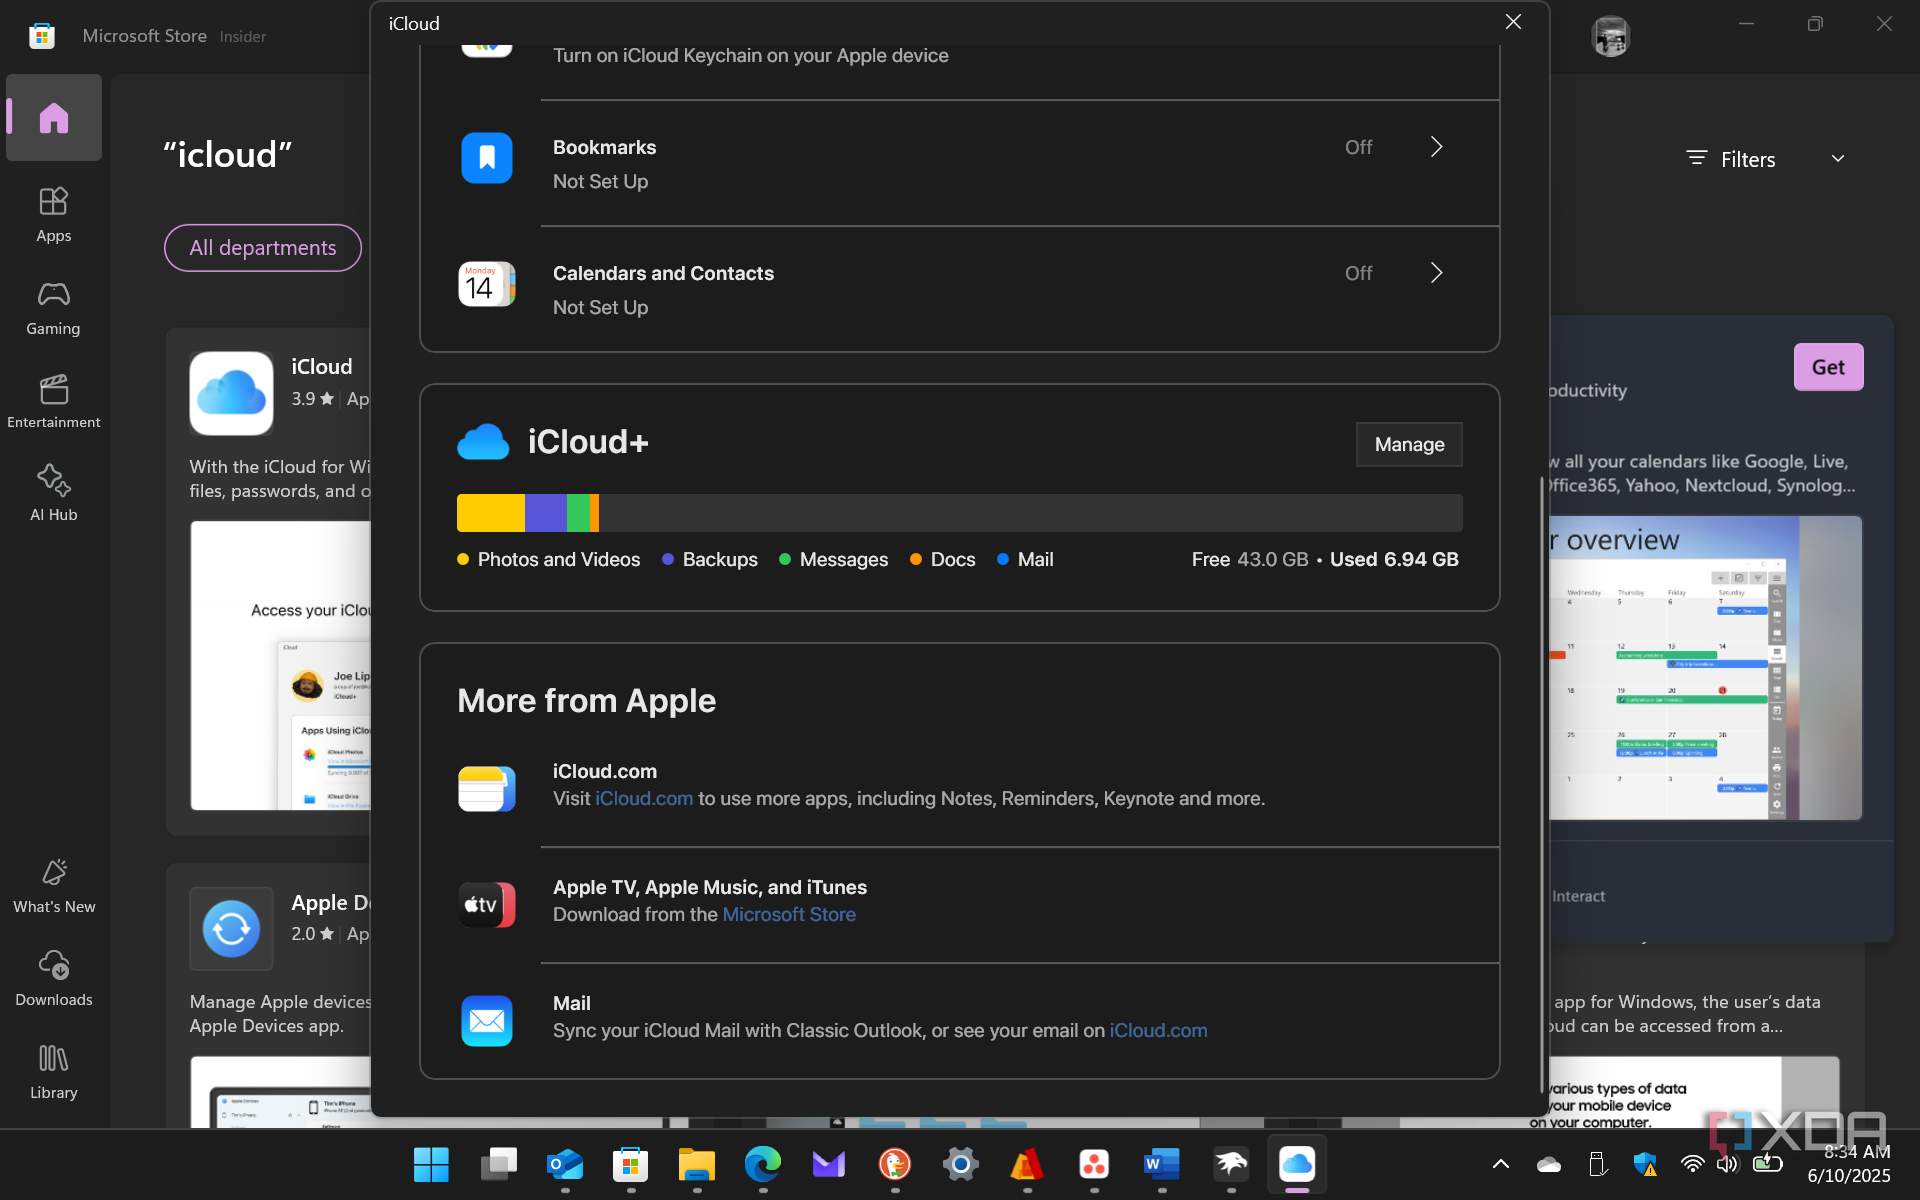Click the Calendars and Contacts calendar icon

point(487,284)
